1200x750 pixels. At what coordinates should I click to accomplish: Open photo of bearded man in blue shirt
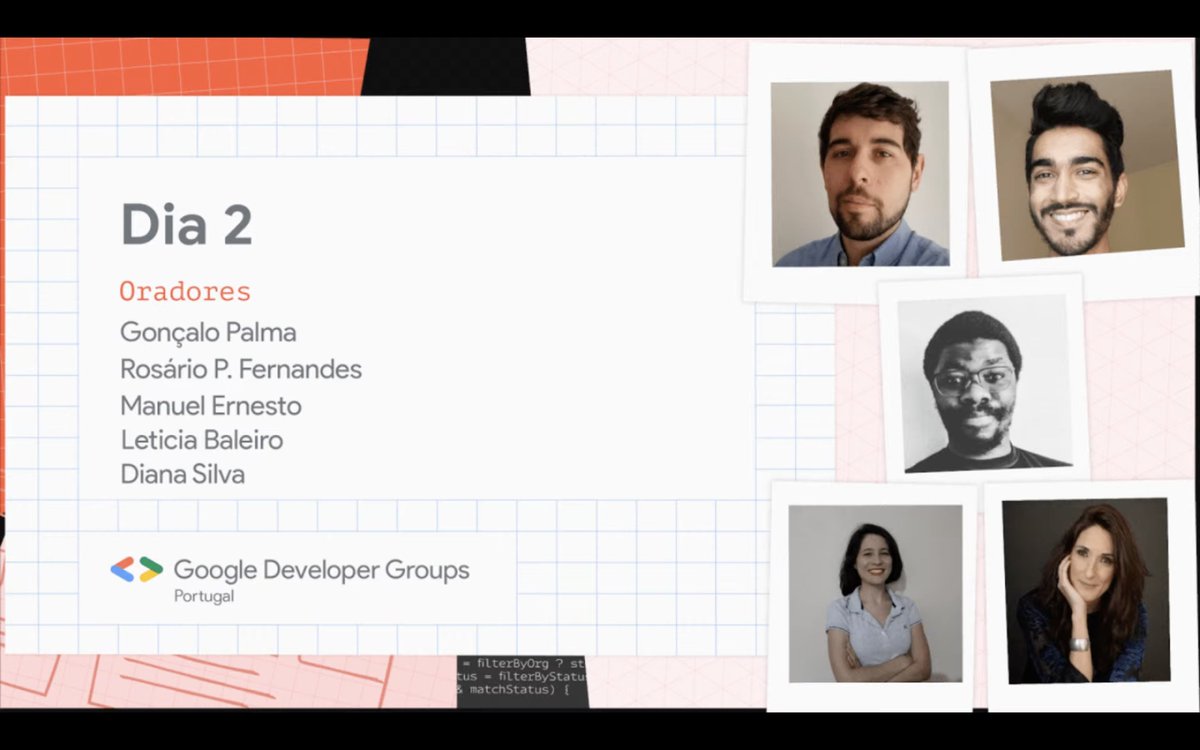[860, 174]
